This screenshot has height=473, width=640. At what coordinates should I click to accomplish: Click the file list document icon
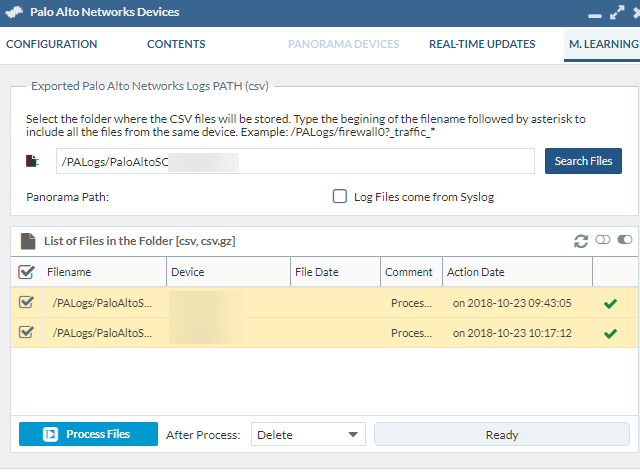(28, 241)
